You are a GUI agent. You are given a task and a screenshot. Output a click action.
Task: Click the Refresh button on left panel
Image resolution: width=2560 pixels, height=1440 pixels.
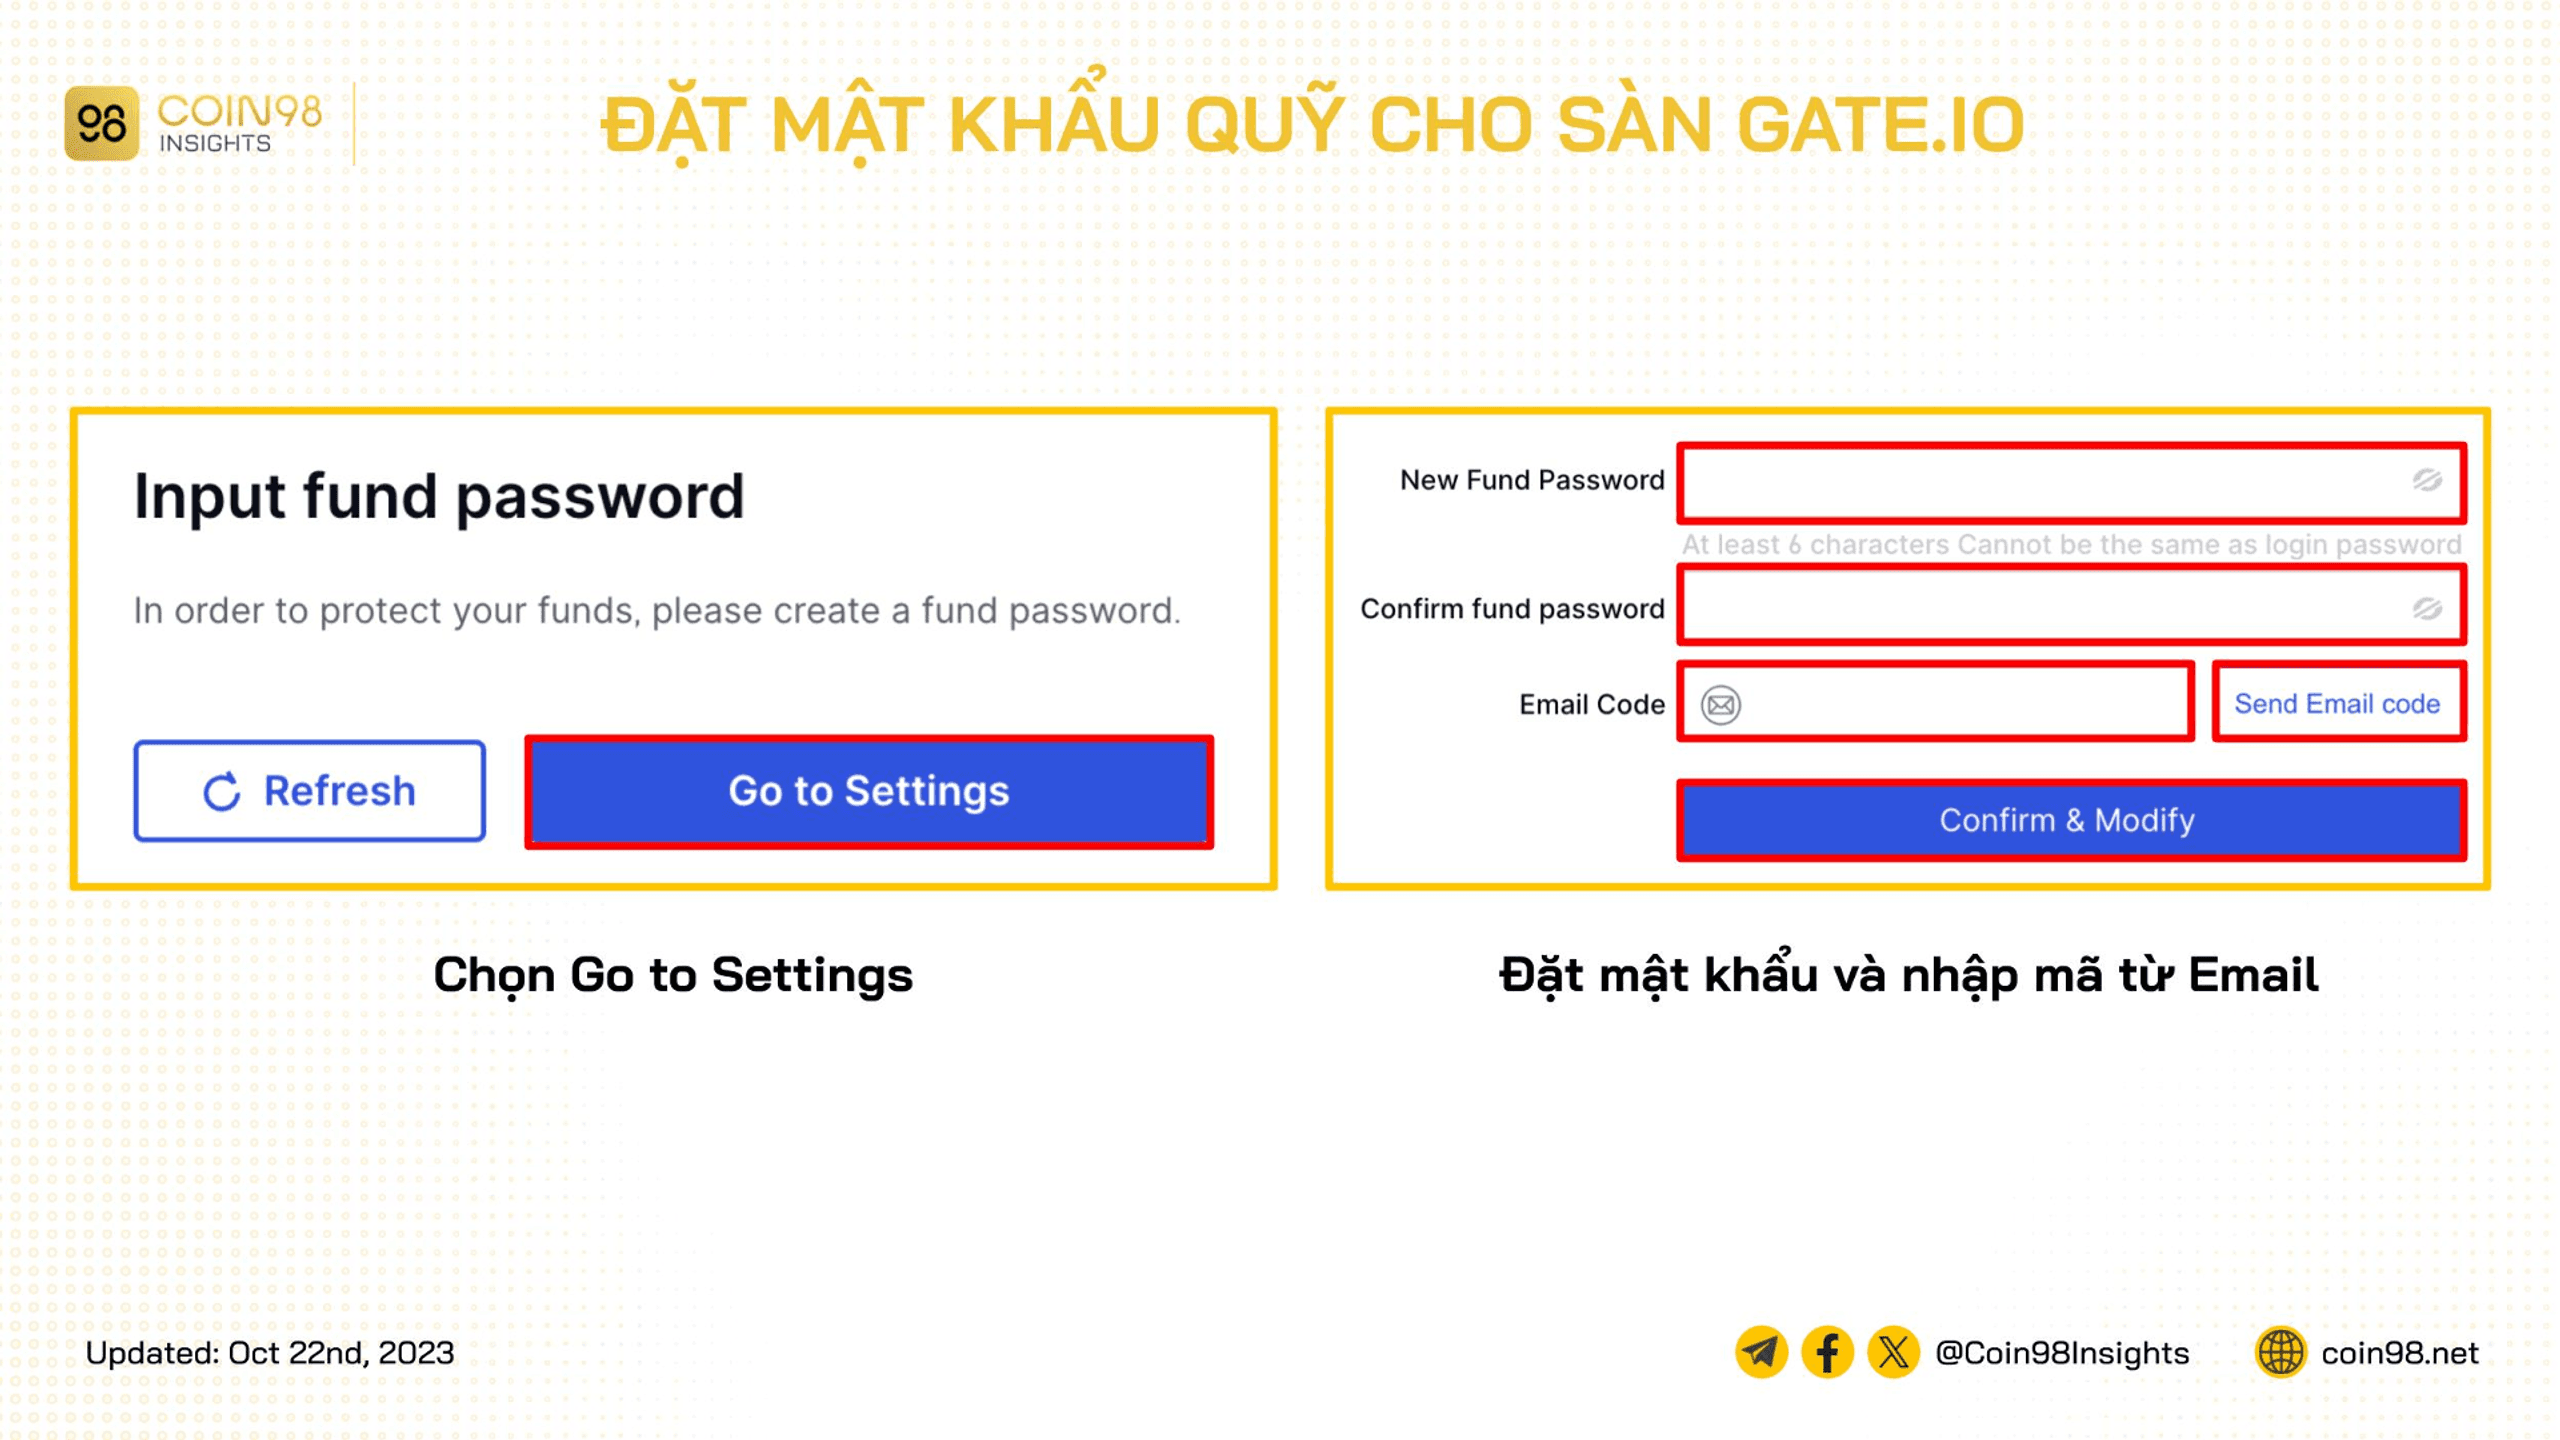308,789
